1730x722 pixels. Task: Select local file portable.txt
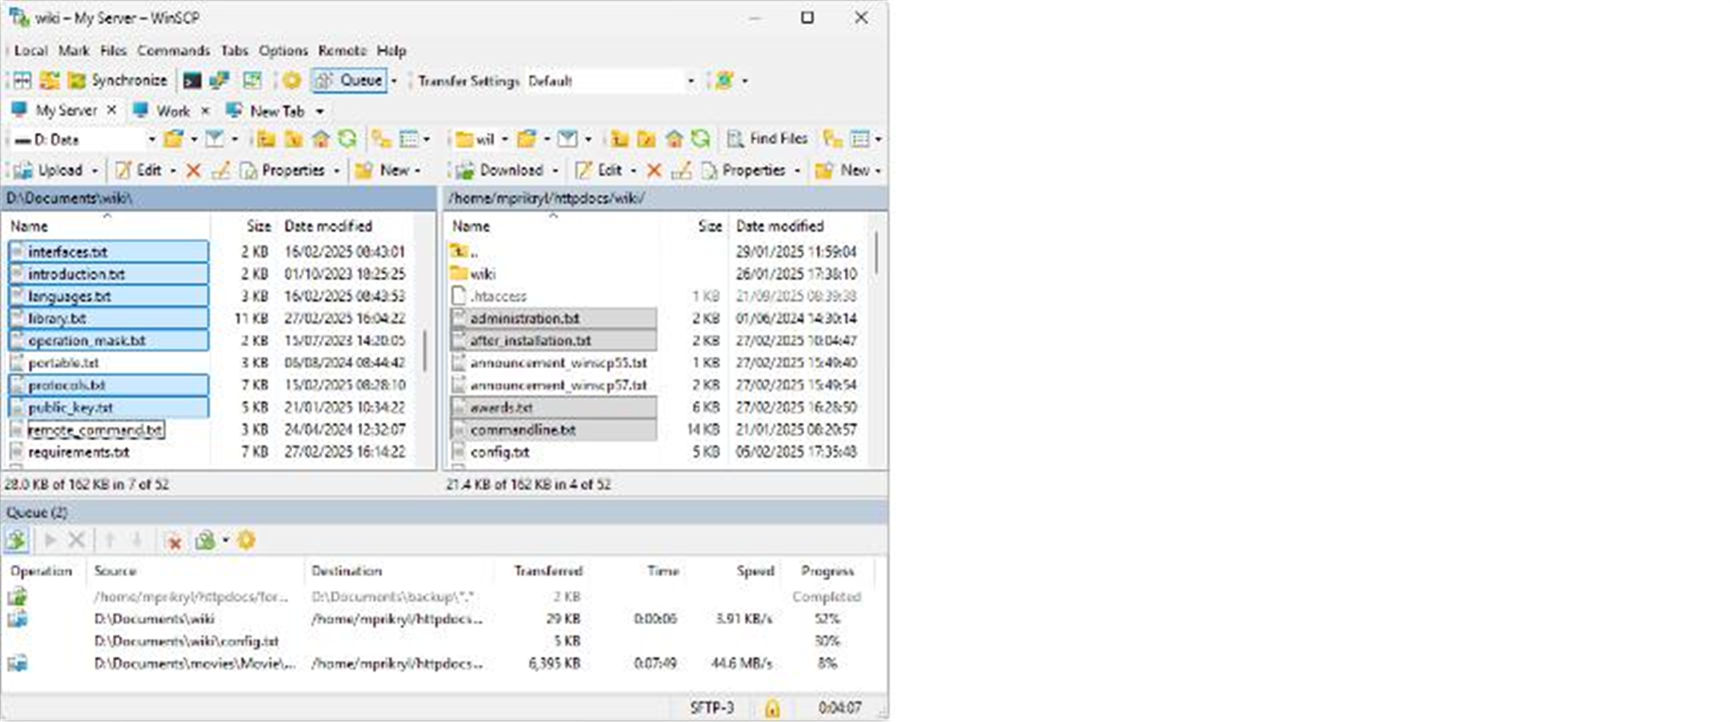(63, 363)
